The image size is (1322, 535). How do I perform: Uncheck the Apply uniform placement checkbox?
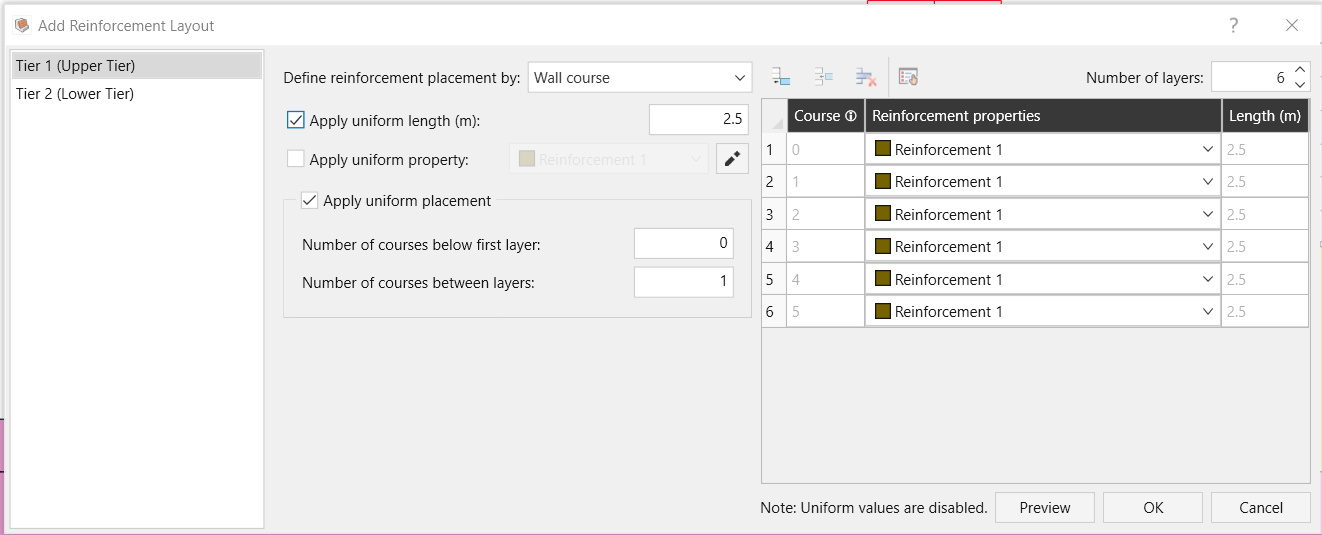[310, 201]
